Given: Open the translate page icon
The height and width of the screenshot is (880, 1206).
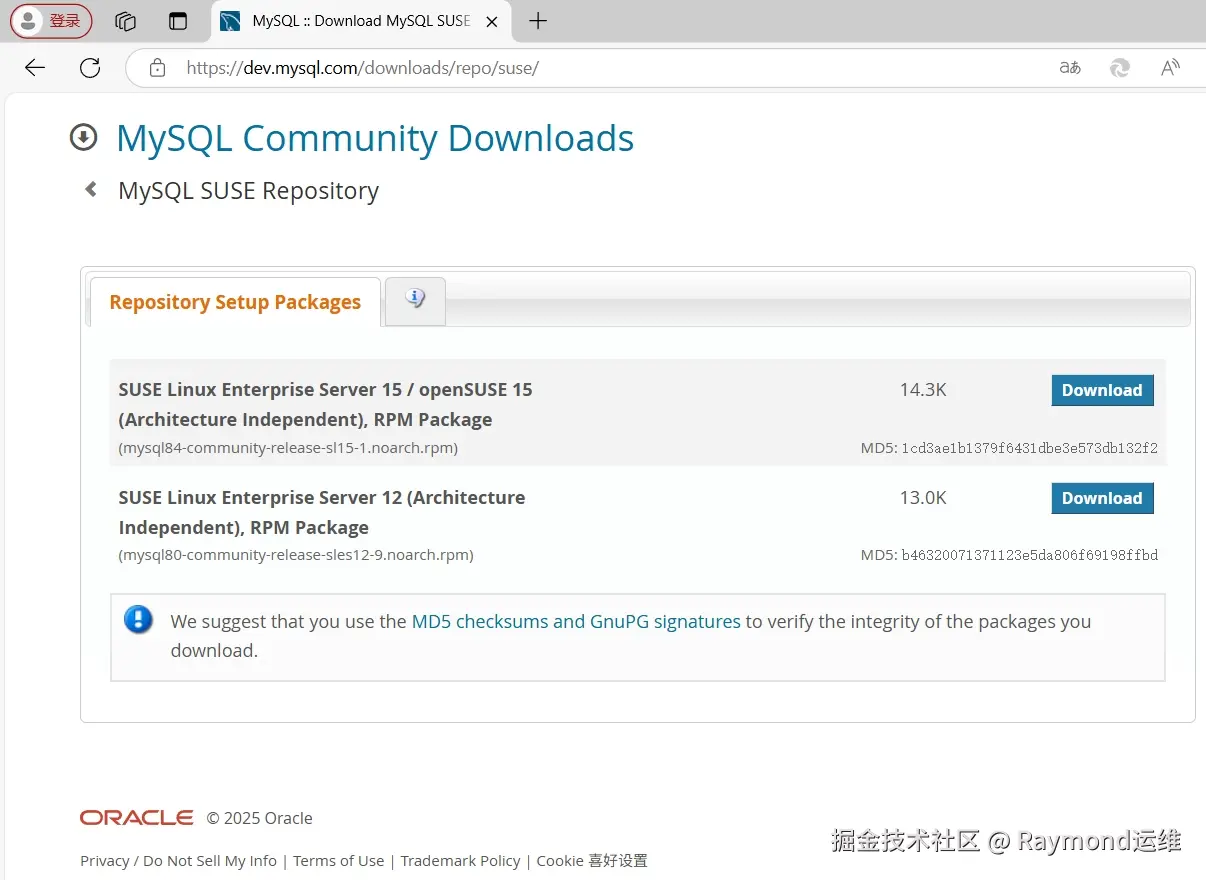Looking at the screenshot, I should [1070, 68].
